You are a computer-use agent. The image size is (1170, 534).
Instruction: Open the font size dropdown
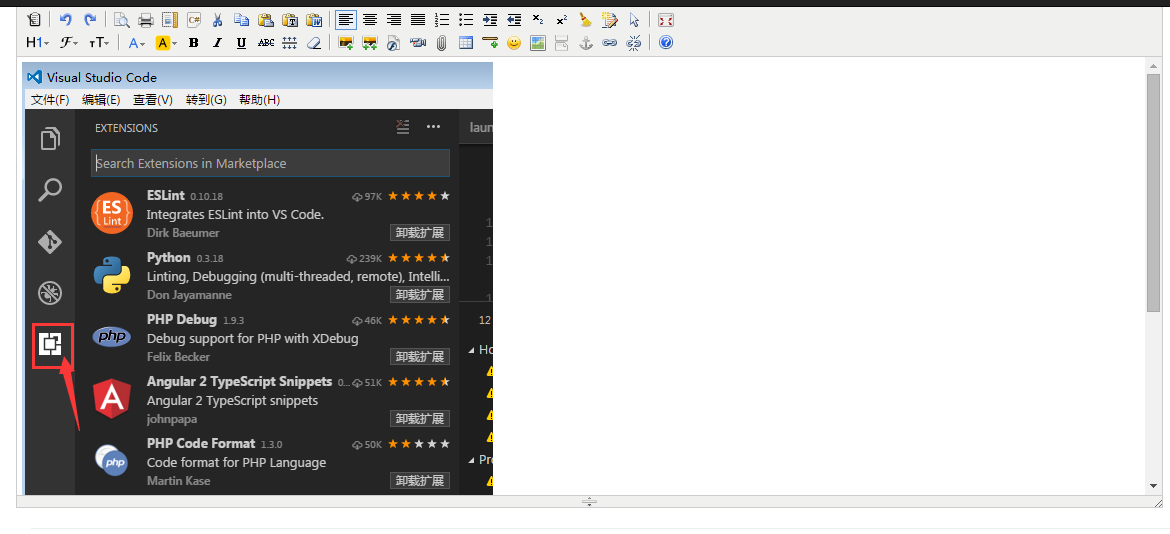[x=98, y=43]
